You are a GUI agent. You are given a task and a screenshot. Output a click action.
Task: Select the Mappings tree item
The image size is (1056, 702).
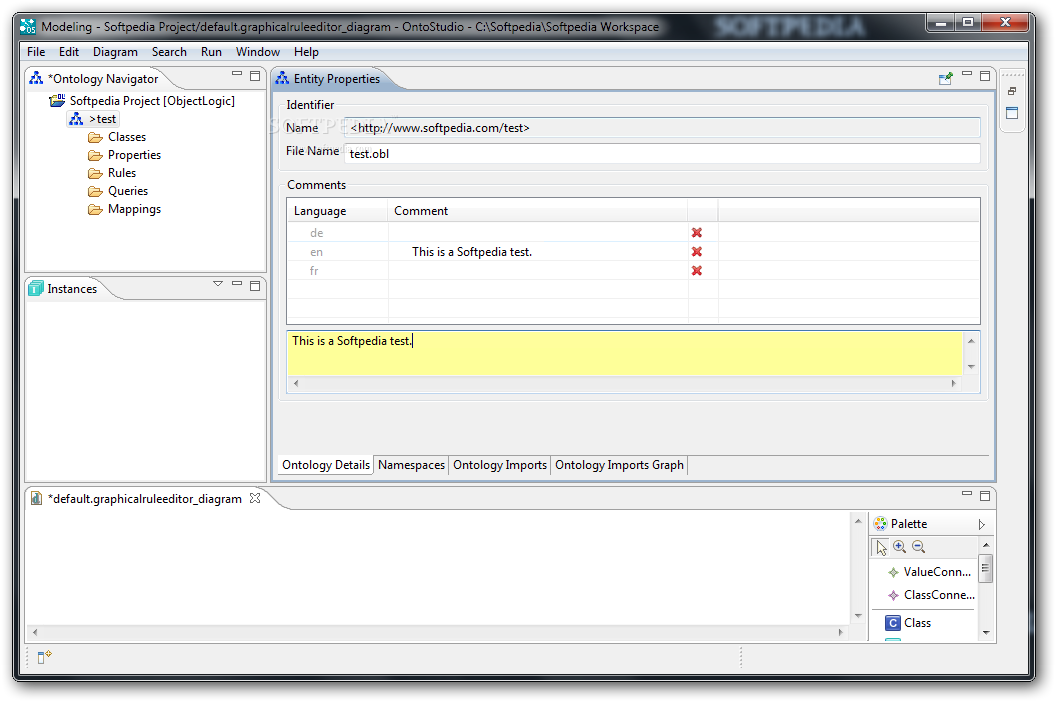pyautogui.click(x=134, y=210)
